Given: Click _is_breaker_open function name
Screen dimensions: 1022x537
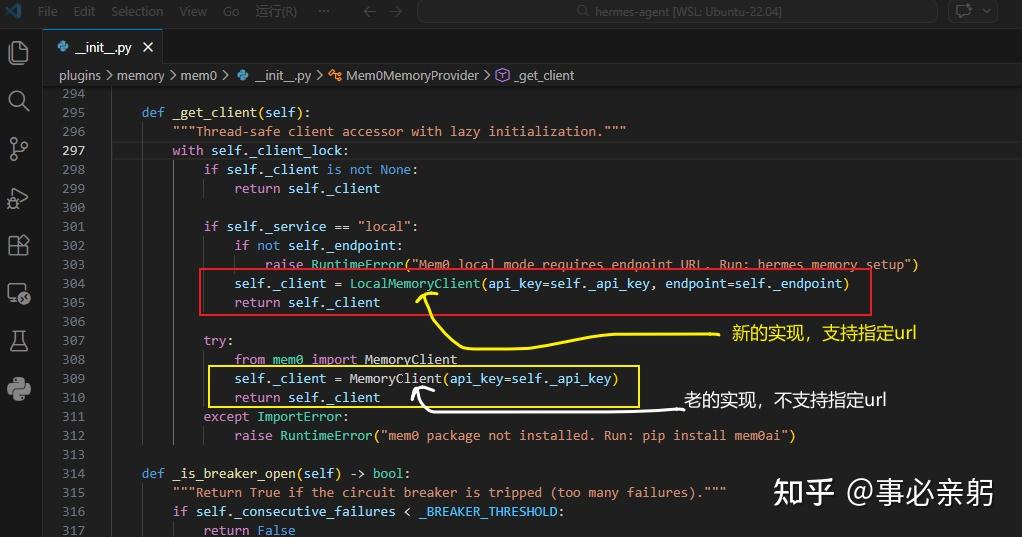Looking at the screenshot, I should click(234, 474).
